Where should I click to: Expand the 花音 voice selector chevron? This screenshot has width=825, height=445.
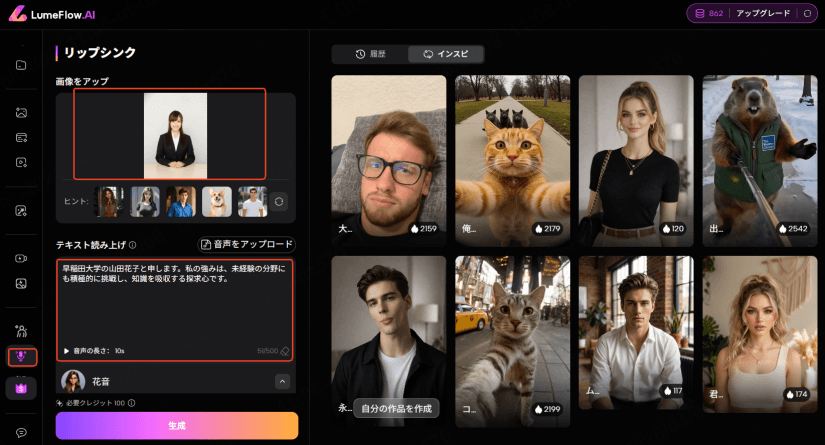tap(282, 381)
